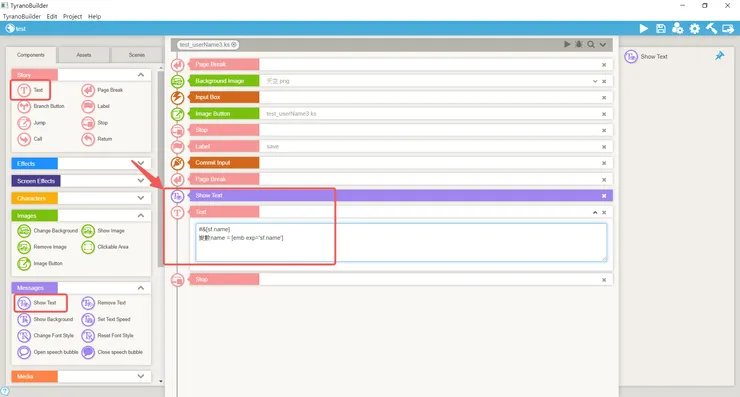Delete the Commit Input row
Image resolution: width=740 pixels, height=397 pixels.
tap(604, 163)
